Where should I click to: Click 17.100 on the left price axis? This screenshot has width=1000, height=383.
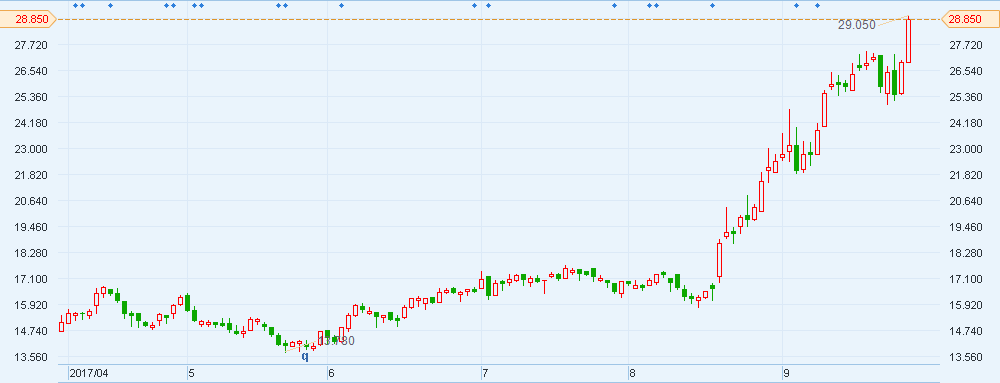click(x=32, y=279)
